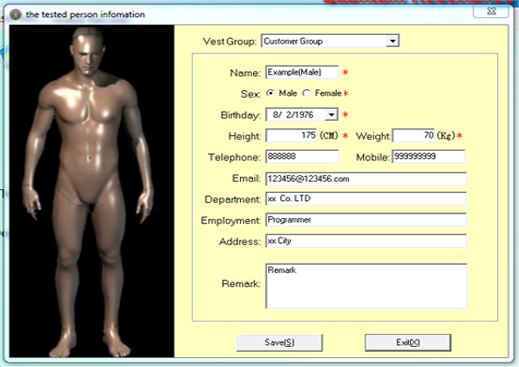The width and height of the screenshot is (519, 367).
Task: Select the Department text field
Action: [366, 199]
